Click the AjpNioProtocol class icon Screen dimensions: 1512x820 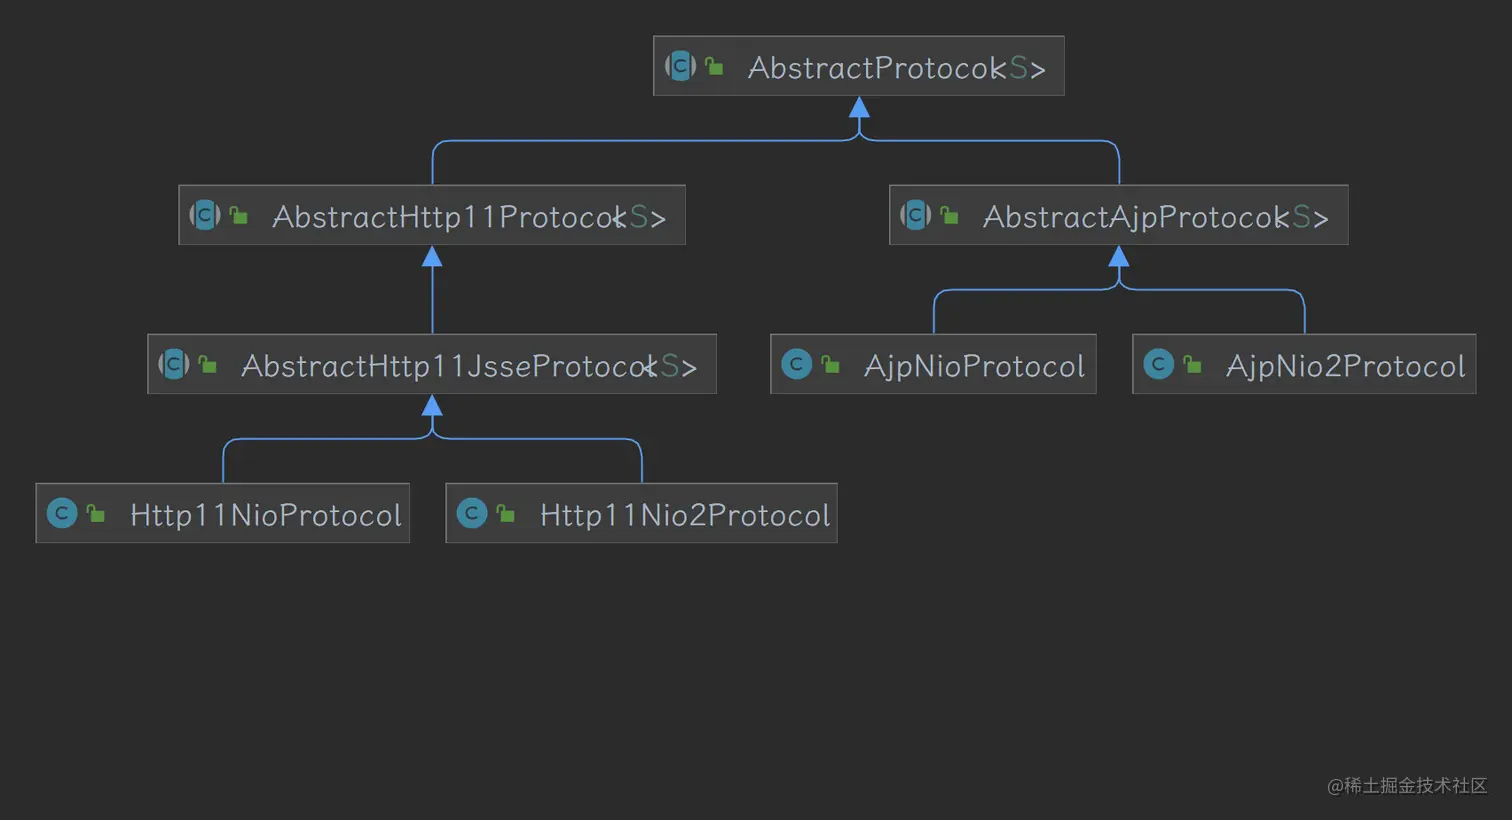pyautogui.click(x=797, y=364)
